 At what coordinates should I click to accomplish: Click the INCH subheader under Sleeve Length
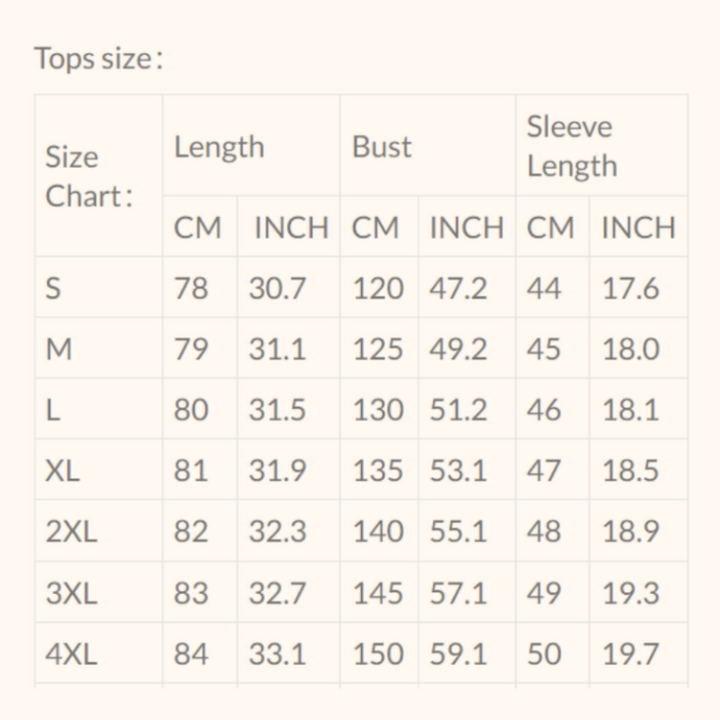638,228
